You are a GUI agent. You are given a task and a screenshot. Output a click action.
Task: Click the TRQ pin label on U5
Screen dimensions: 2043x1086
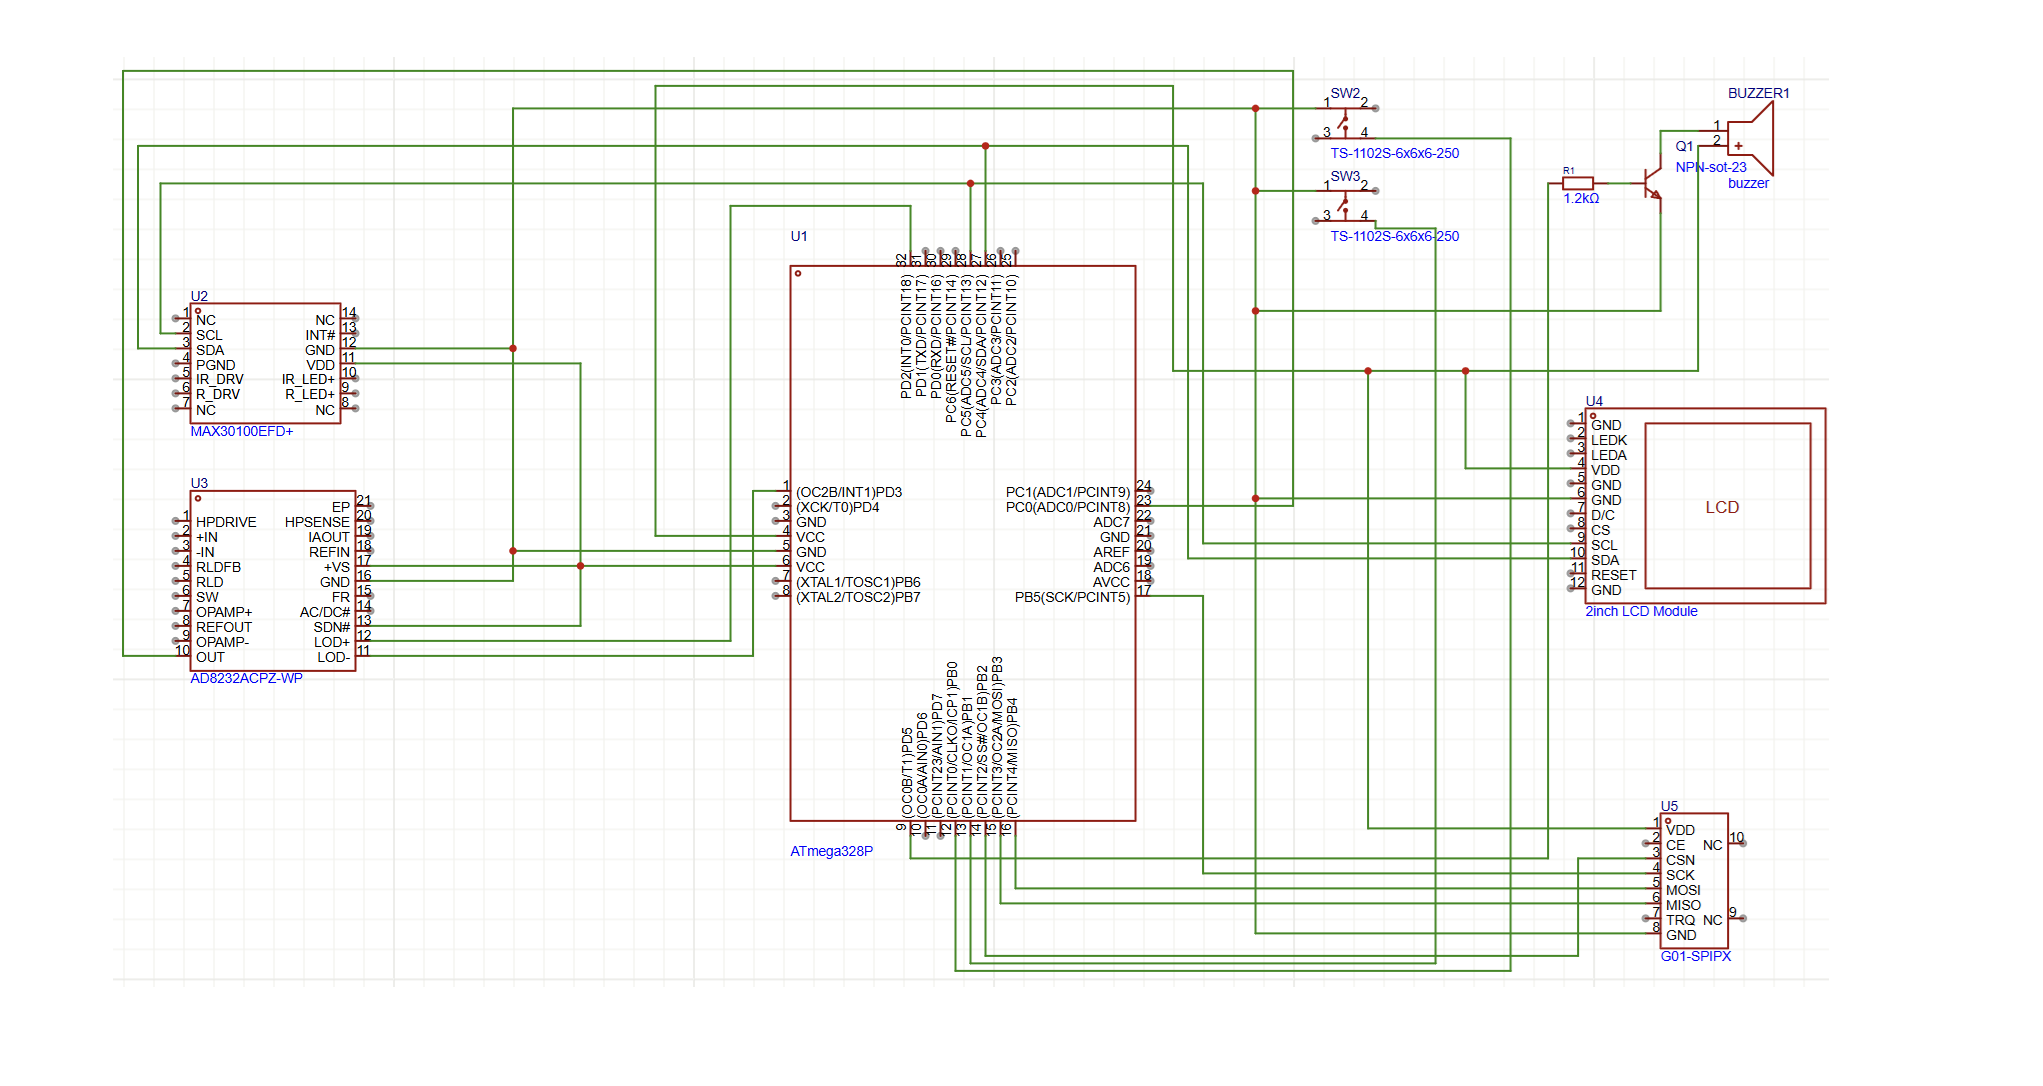click(x=1680, y=920)
